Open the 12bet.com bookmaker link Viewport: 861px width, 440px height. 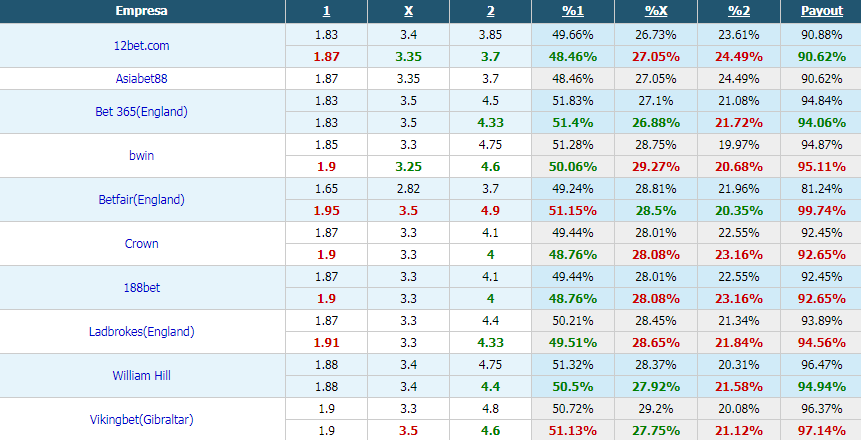(x=142, y=46)
